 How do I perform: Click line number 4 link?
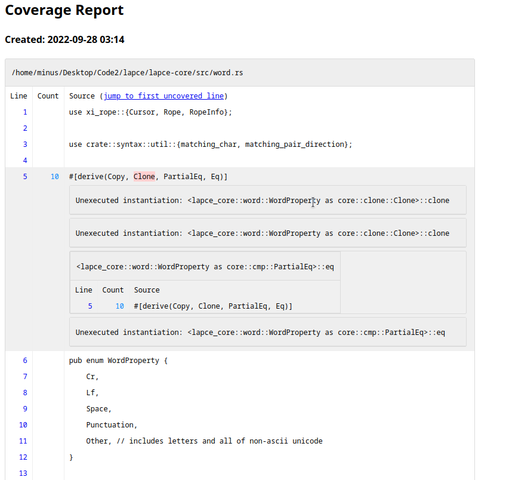tap(25, 160)
